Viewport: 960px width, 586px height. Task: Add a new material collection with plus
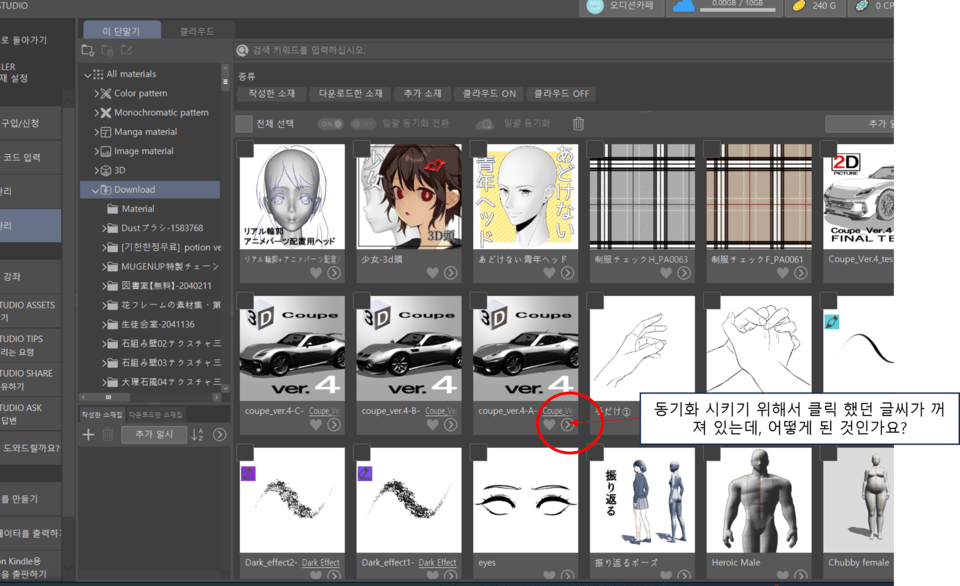88,434
